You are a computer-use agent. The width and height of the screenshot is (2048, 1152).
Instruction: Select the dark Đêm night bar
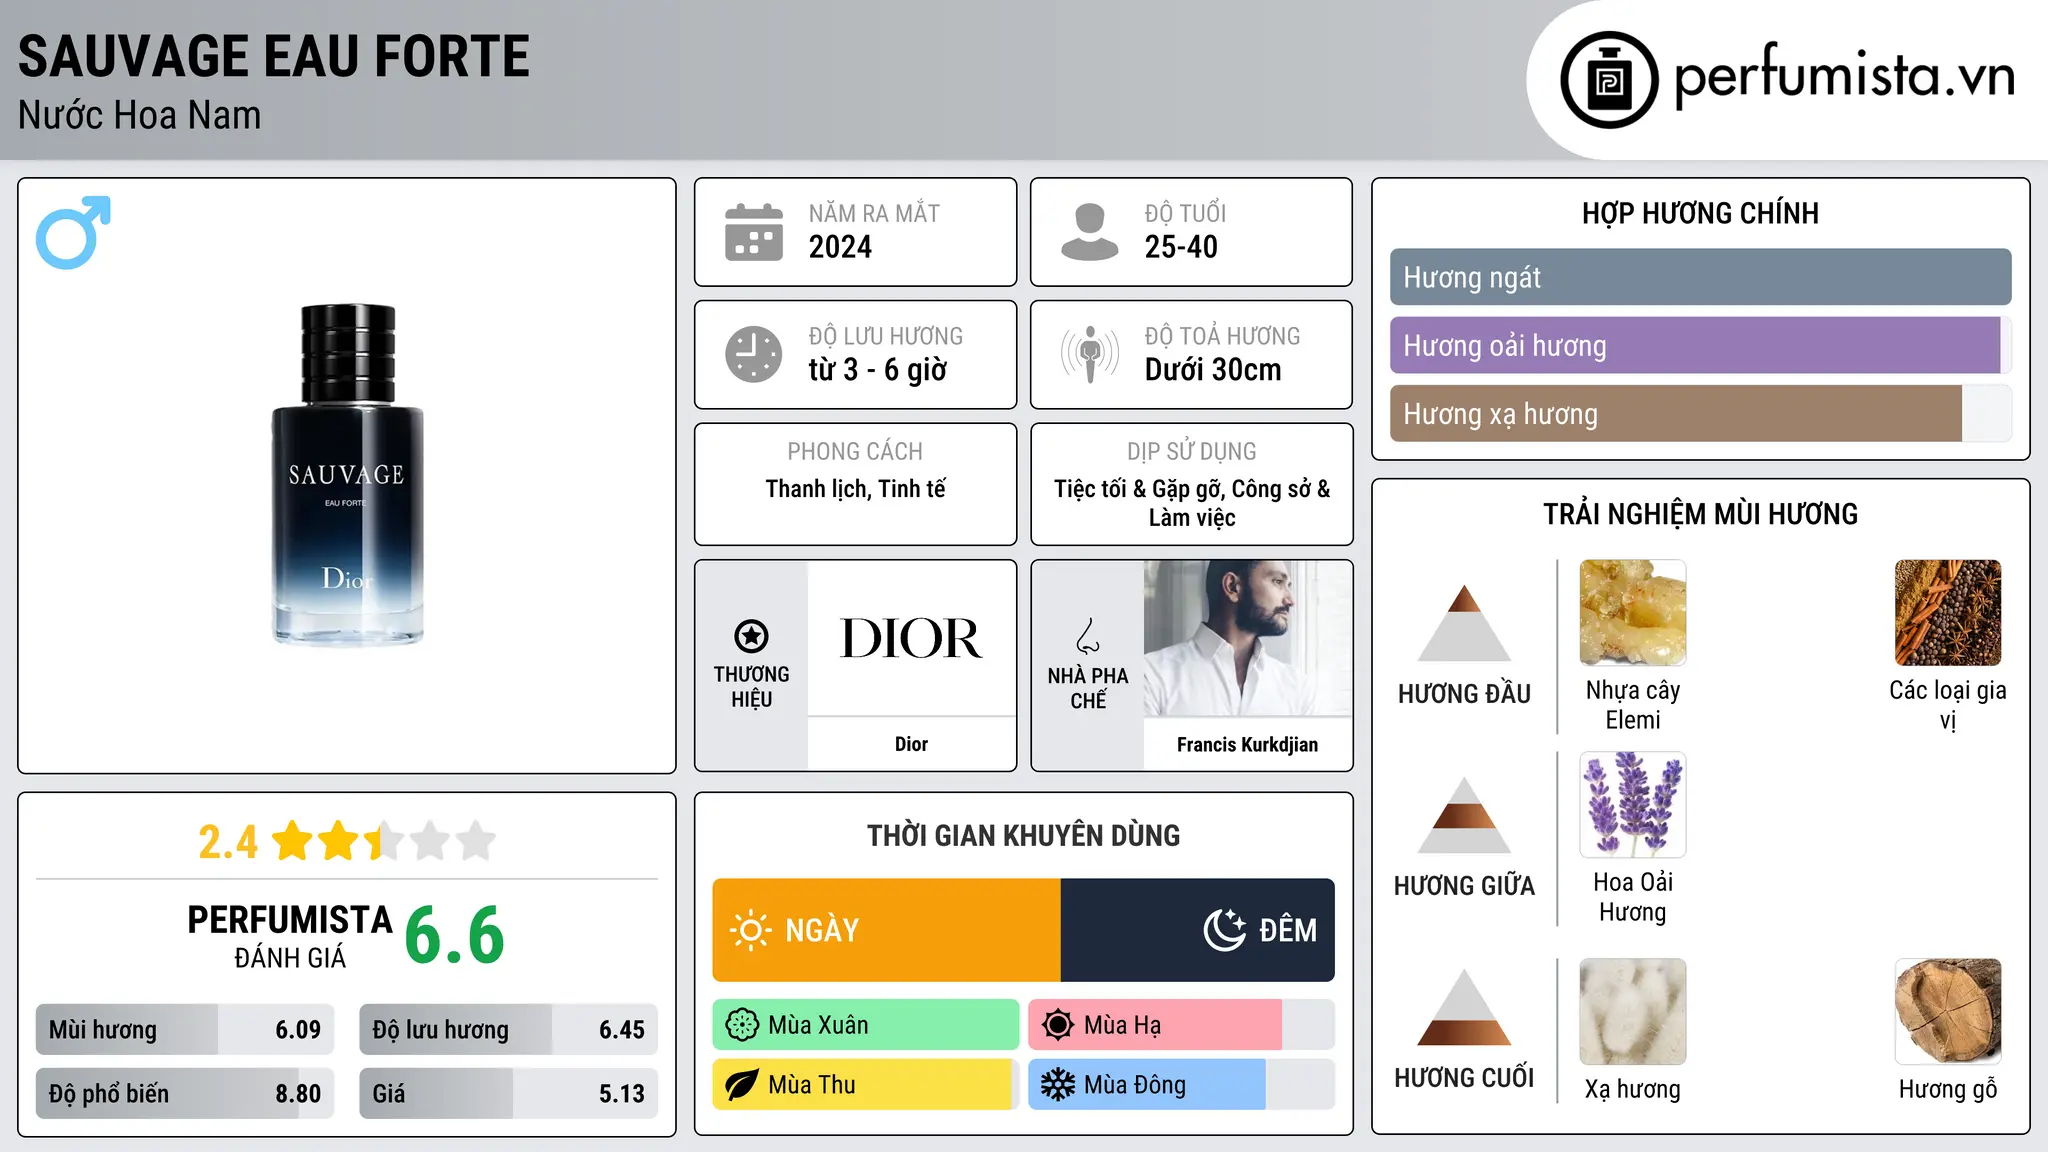point(1198,930)
